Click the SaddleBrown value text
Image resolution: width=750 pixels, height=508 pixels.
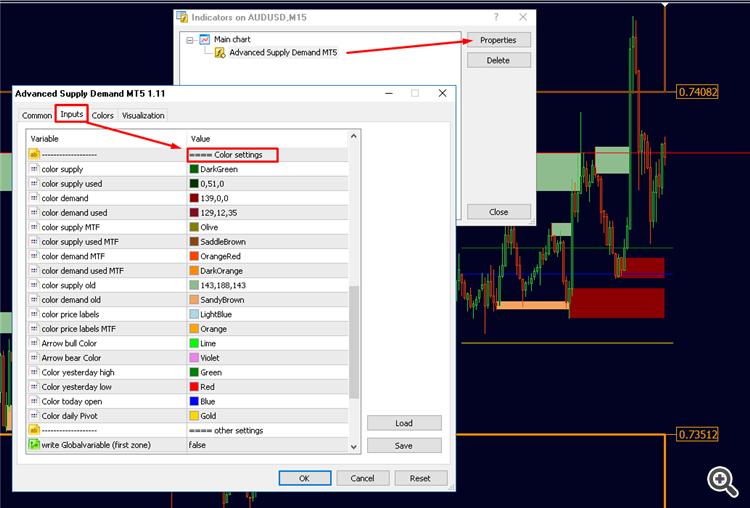[223, 242]
